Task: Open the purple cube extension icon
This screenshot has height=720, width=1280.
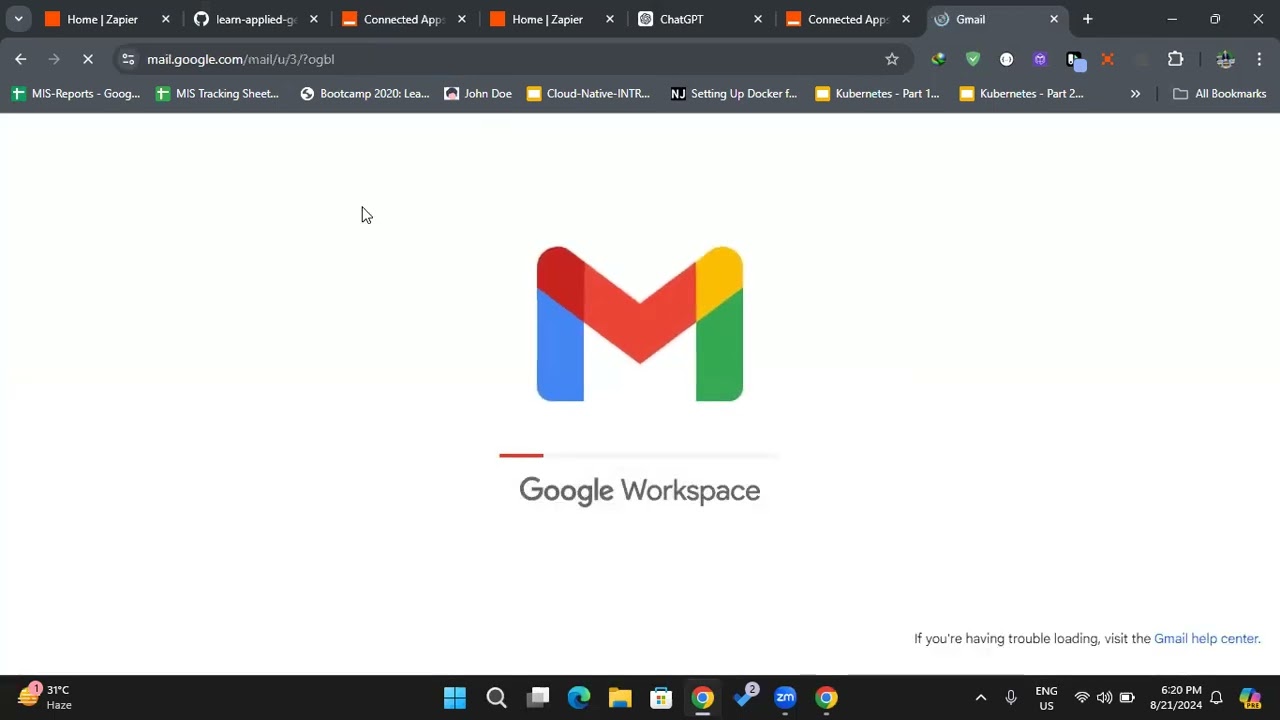Action: [1040, 59]
